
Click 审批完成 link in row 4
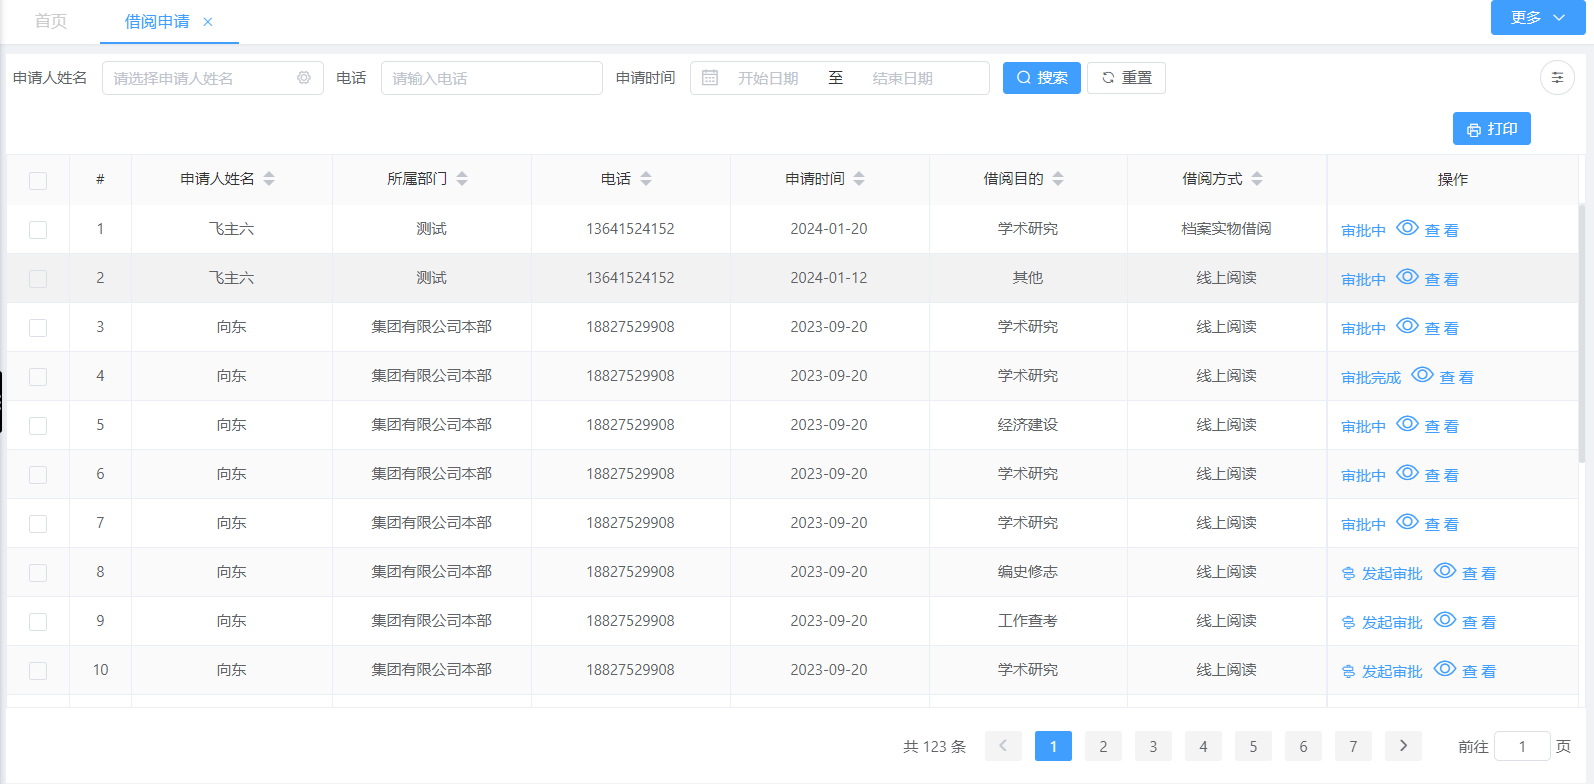[x=1371, y=377]
